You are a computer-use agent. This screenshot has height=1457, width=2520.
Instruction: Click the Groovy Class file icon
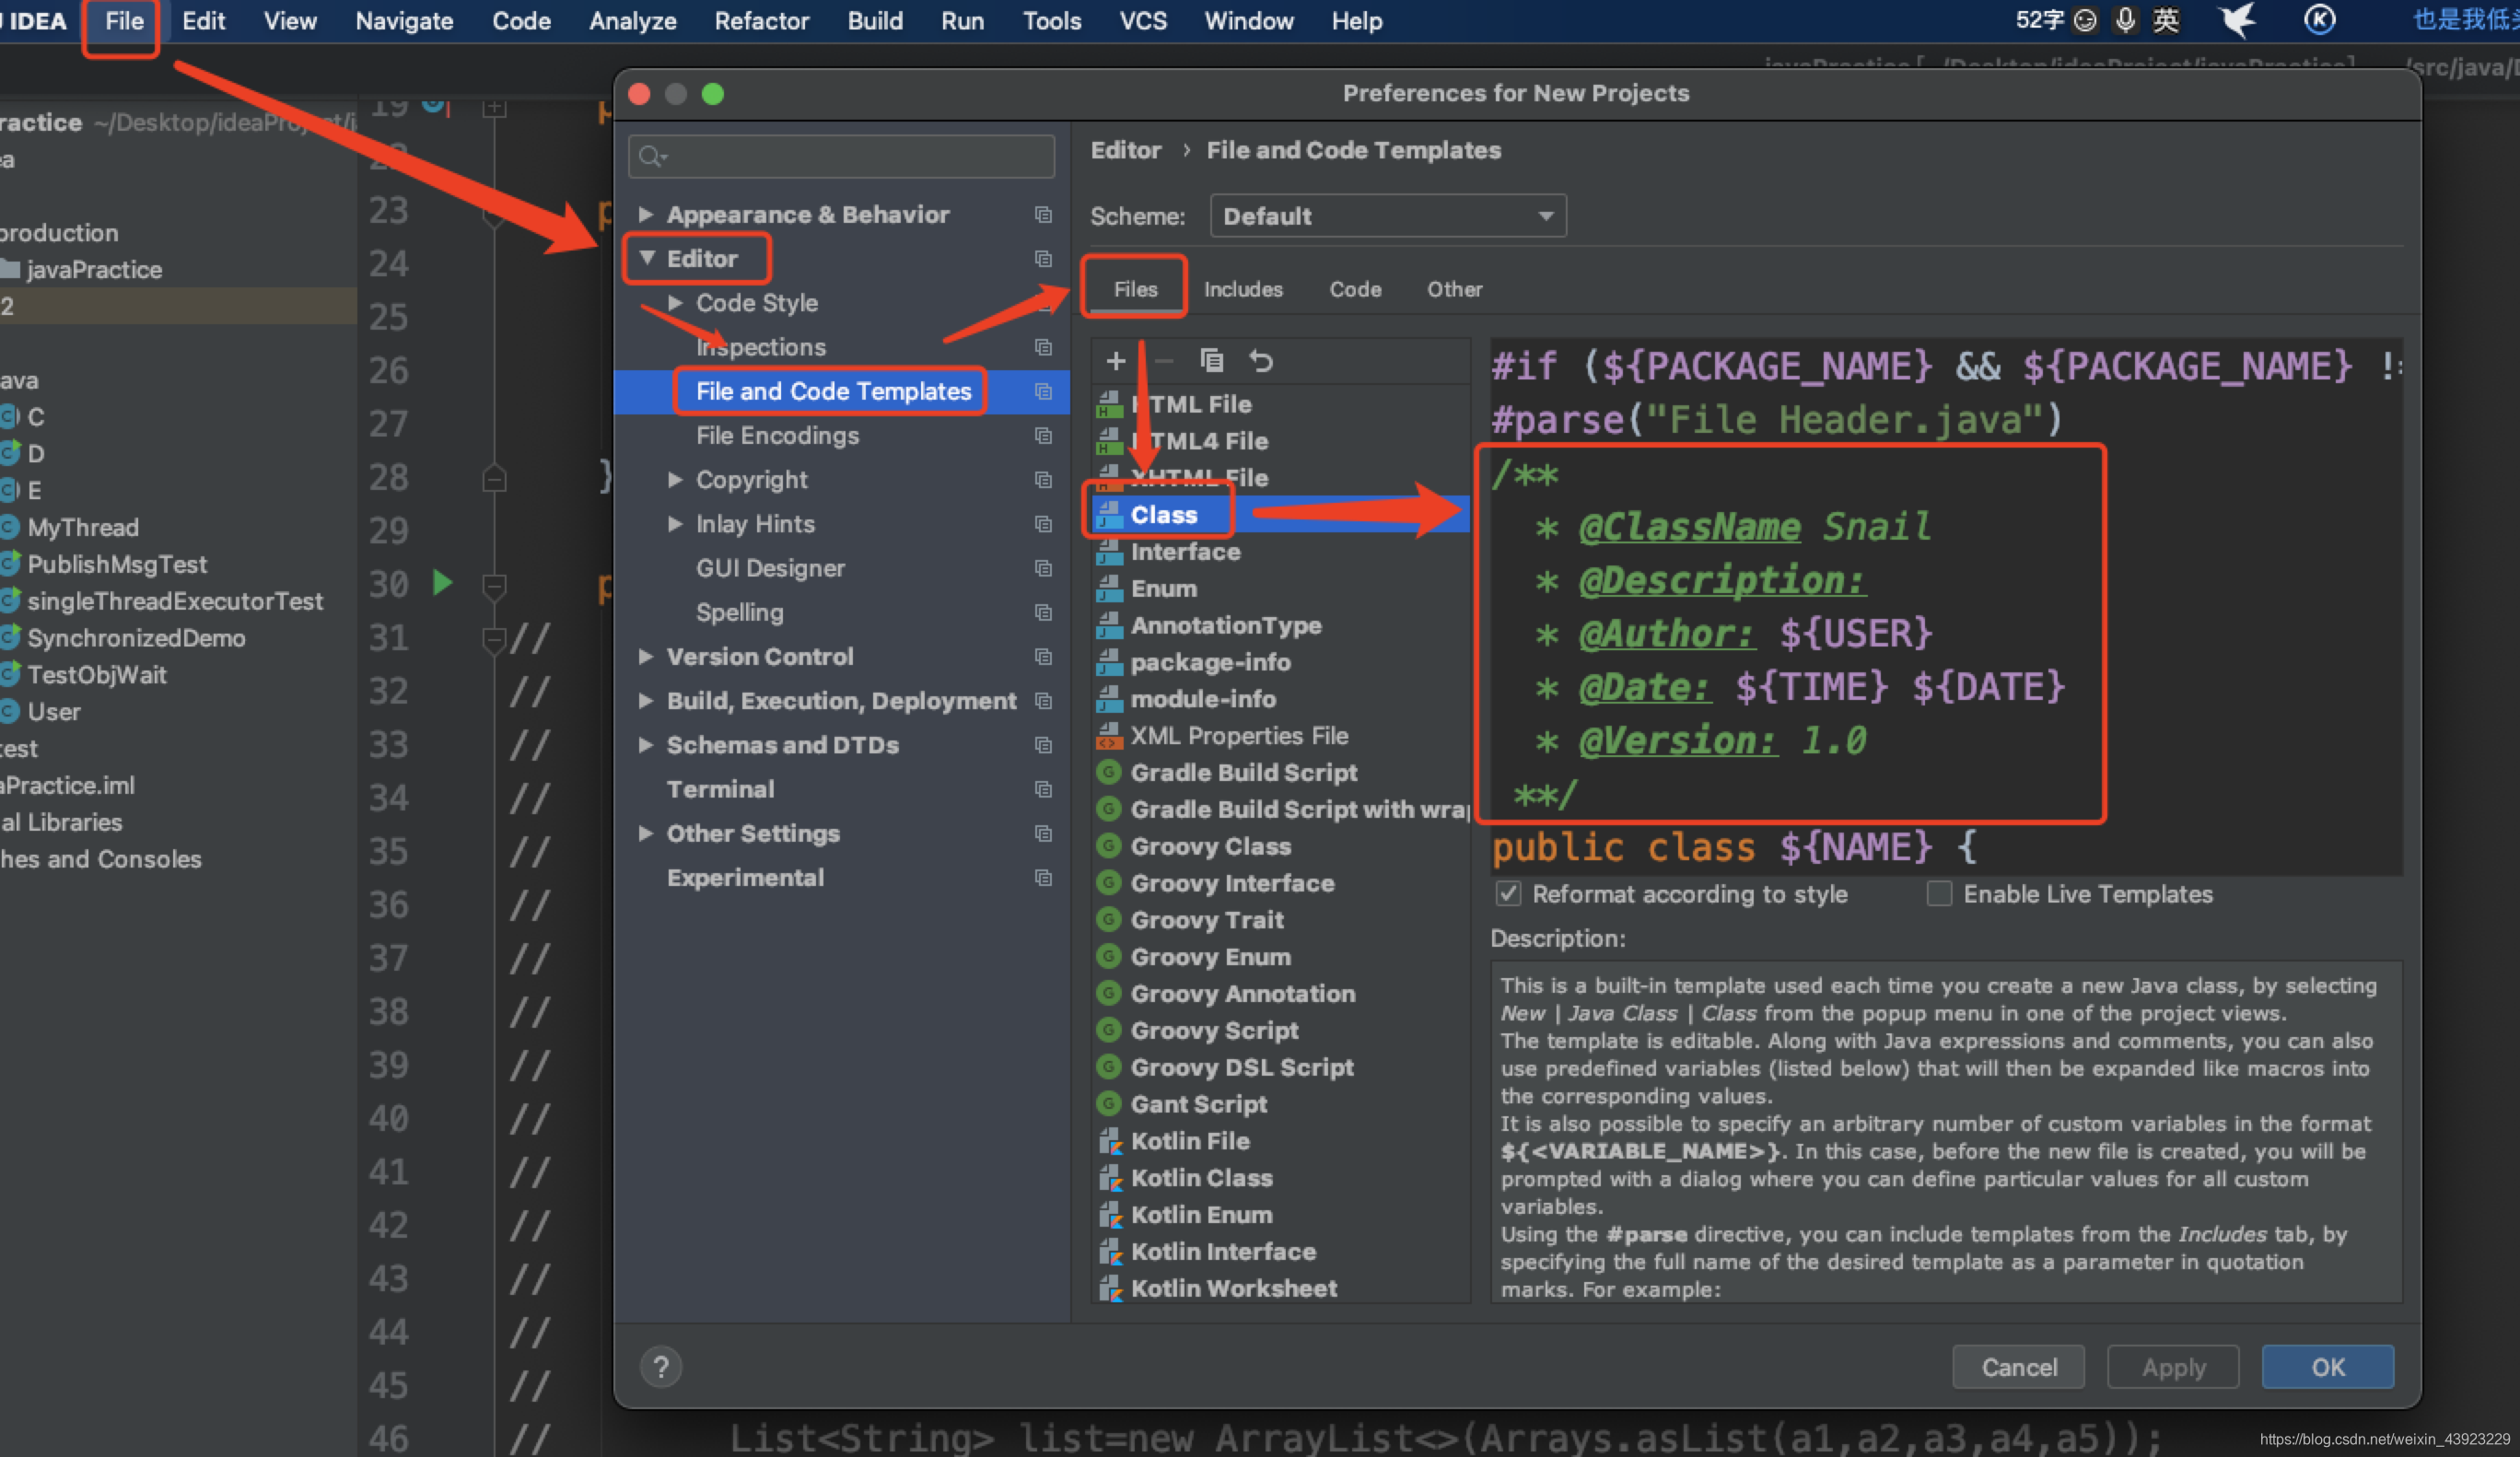pos(1108,846)
